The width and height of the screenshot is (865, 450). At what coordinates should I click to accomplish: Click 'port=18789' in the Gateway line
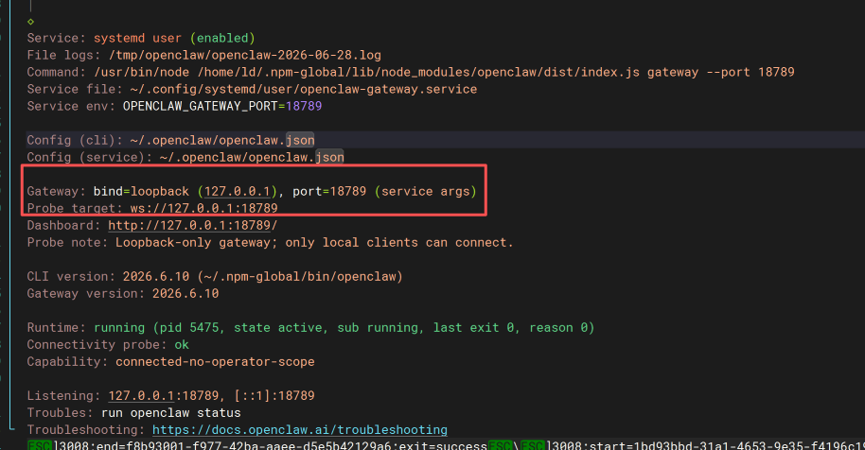click(x=329, y=191)
